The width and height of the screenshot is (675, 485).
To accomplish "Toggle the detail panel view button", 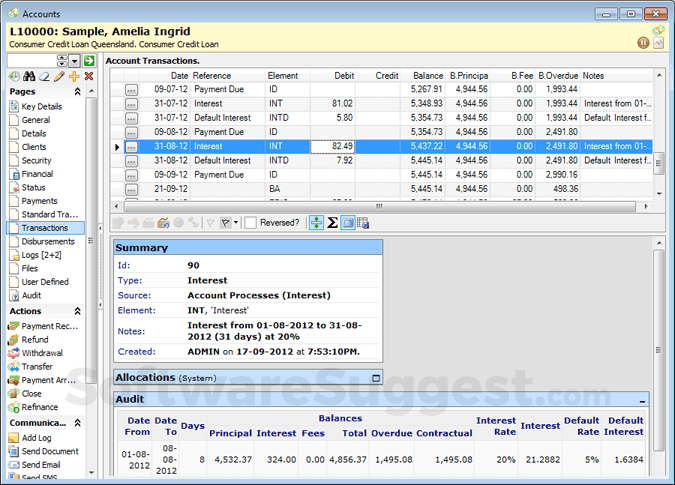I will click(x=347, y=222).
